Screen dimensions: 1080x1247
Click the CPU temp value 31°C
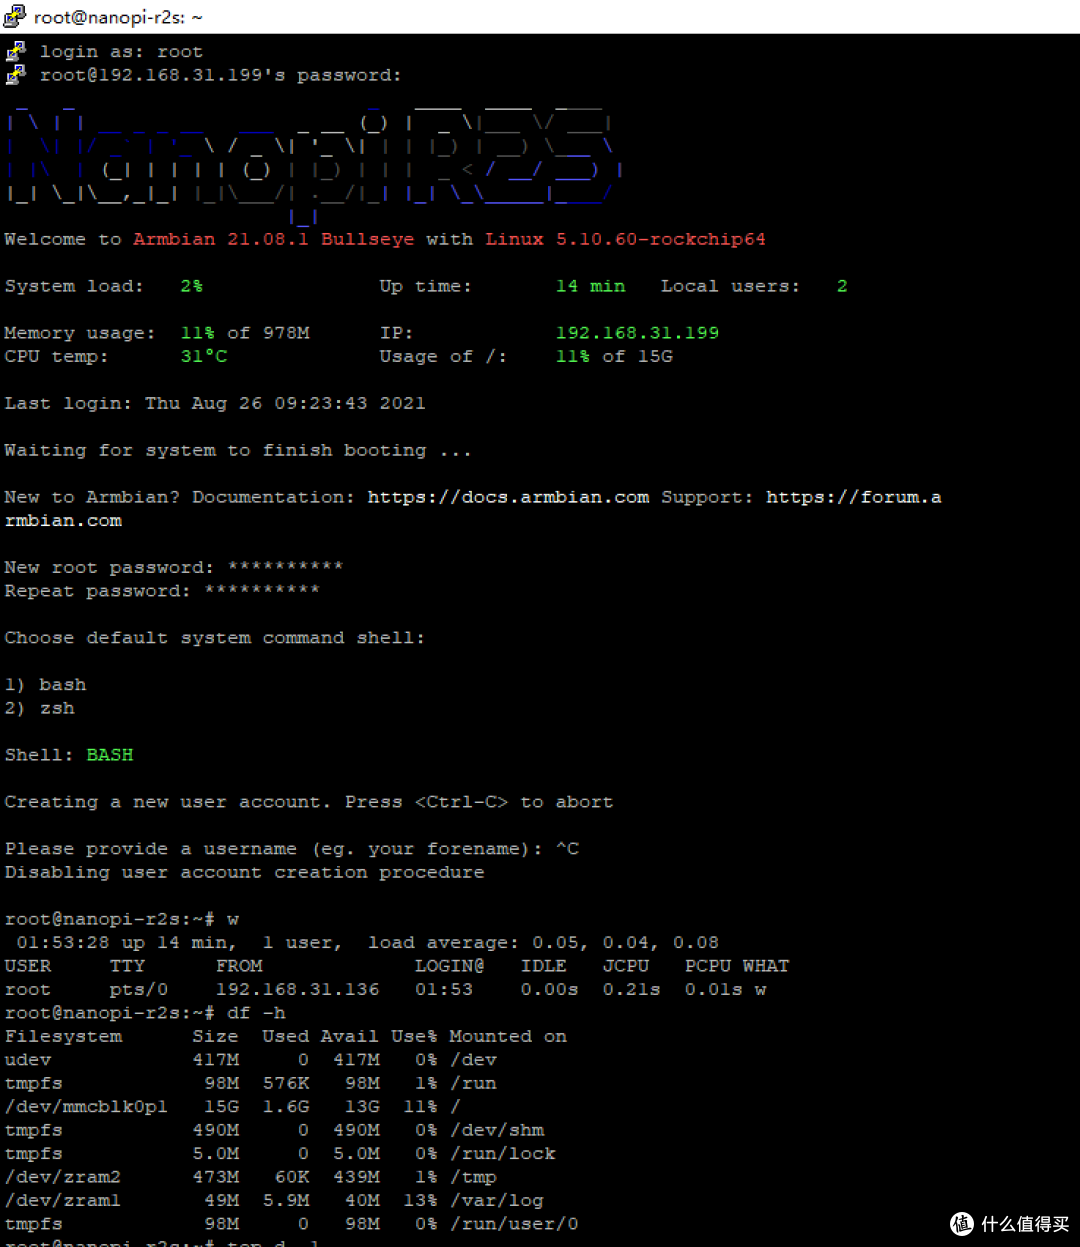pyautogui.click(x=203, y=356)
